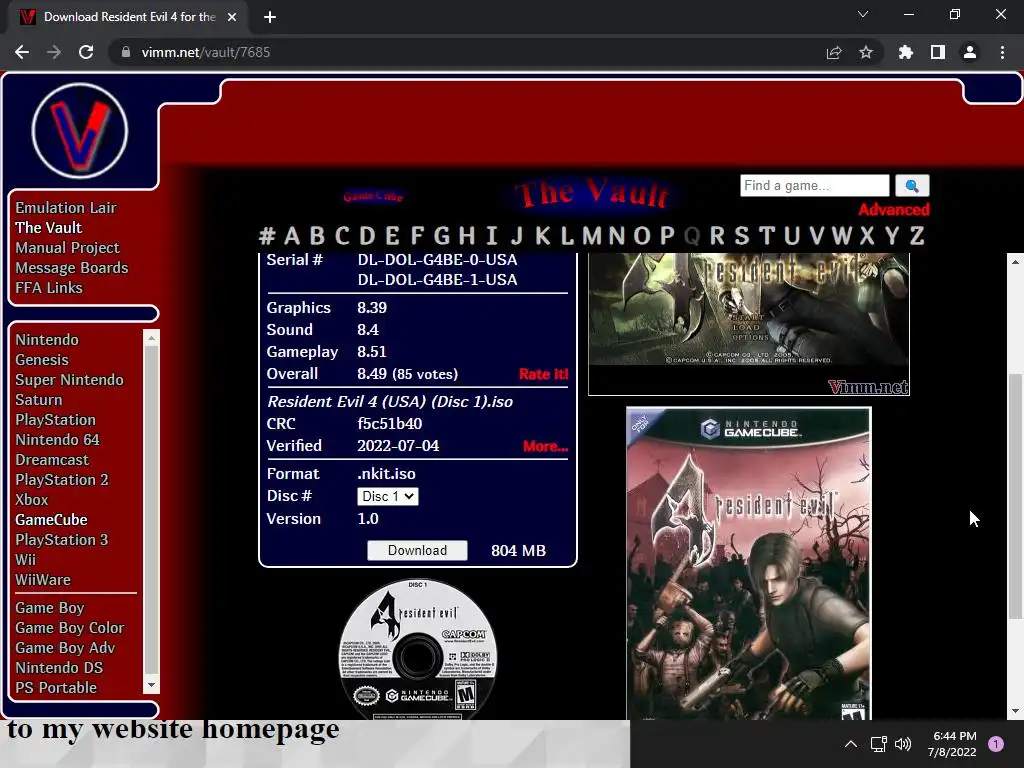
Task: Browse games under the # symbol
Action: [266, 236]
